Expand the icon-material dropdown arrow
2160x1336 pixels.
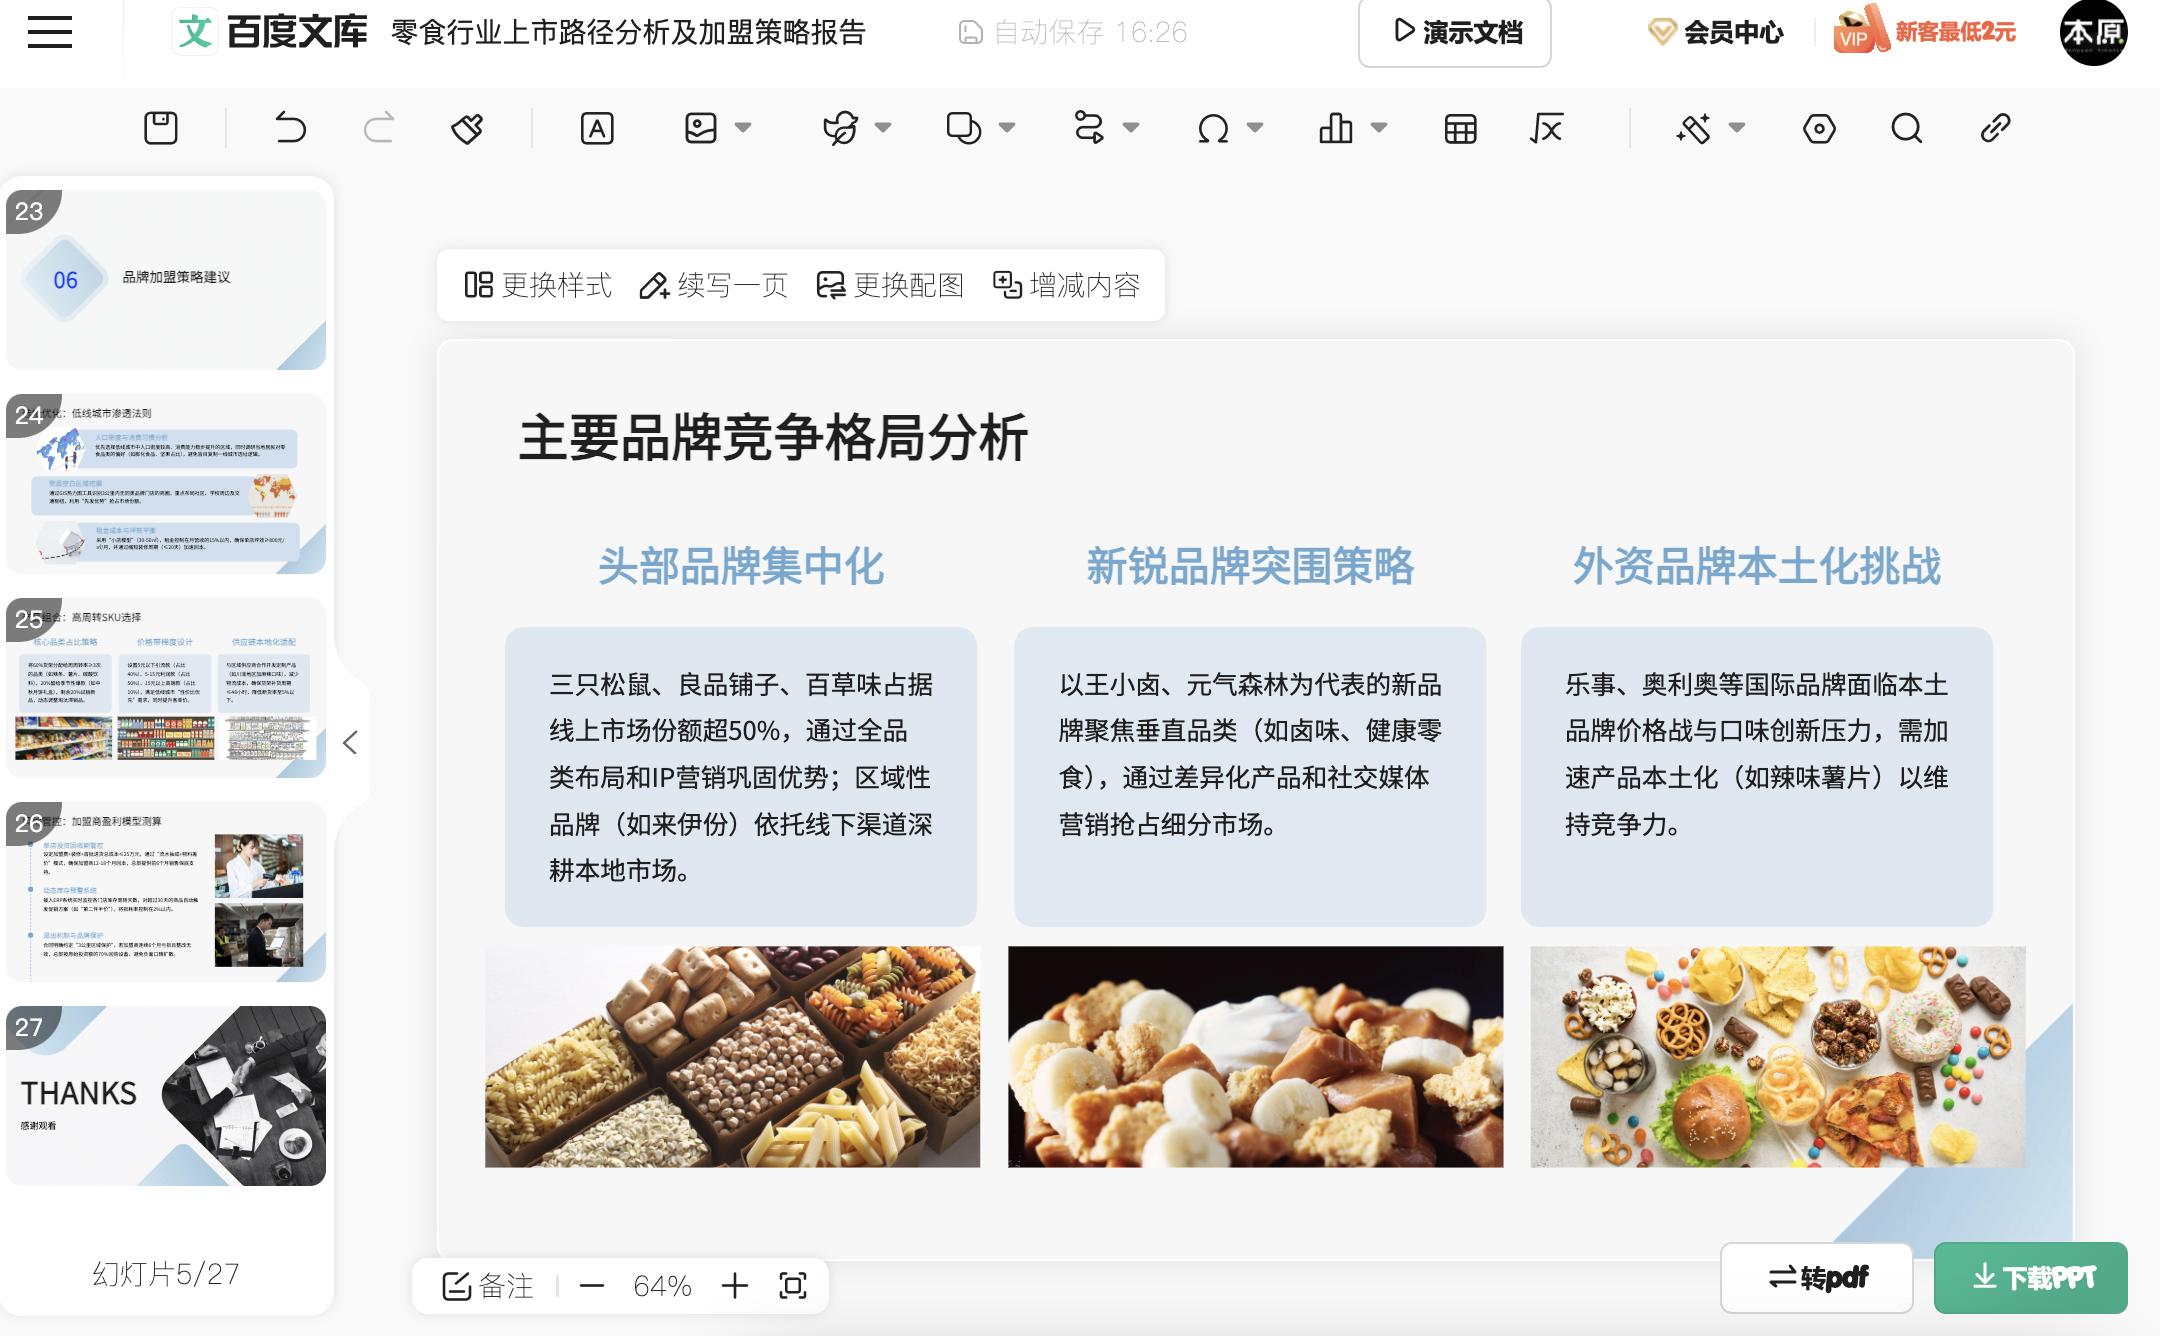pos(883,128)
